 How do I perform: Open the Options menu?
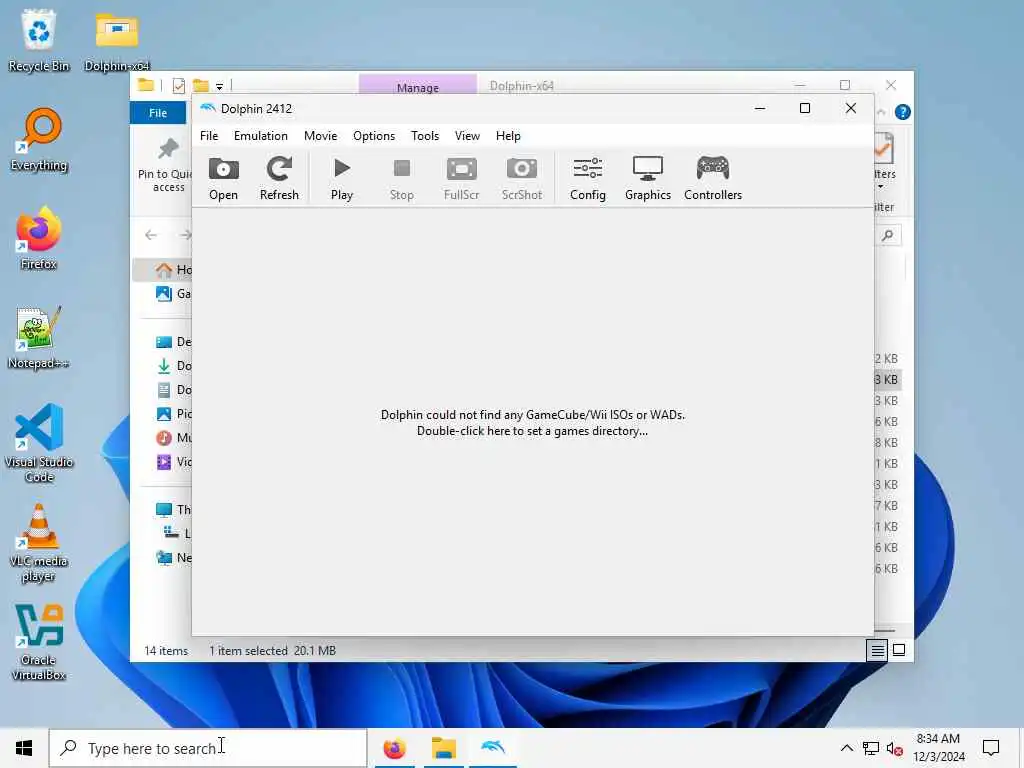(374, 136)
